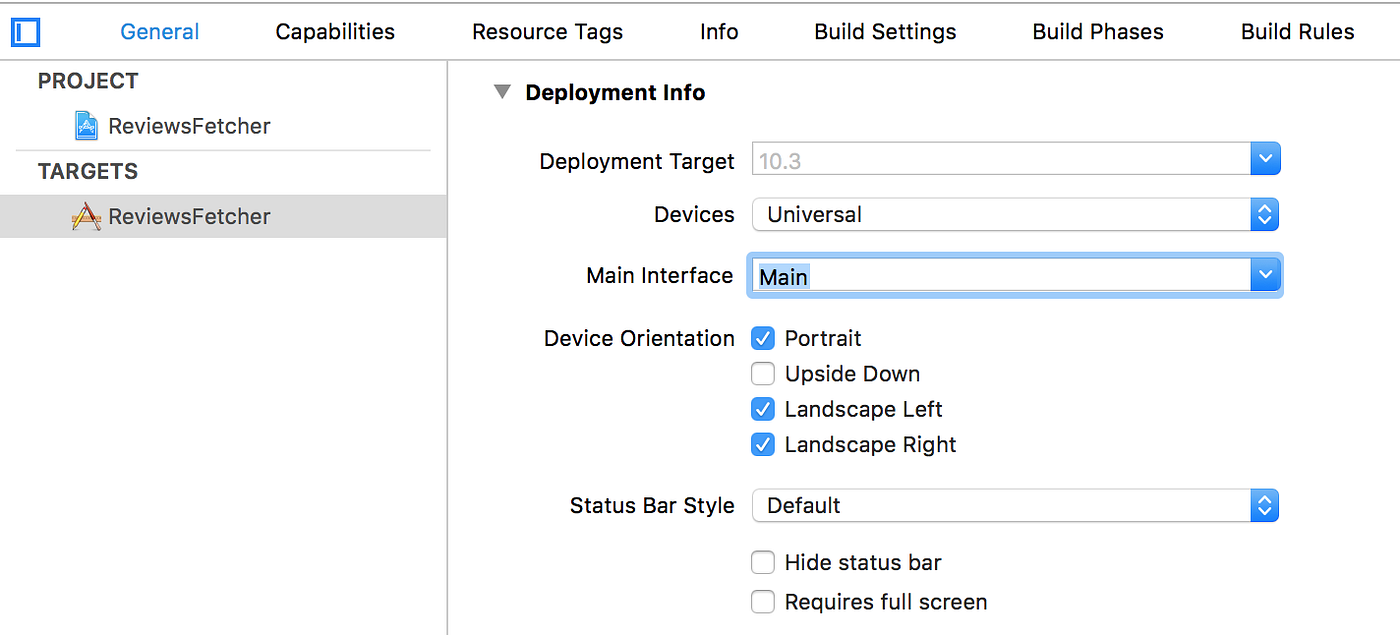The height and width of the screenshot is (635, 1400).
Task: Open the Build Settings tab
Action: [x=885, y=32]
